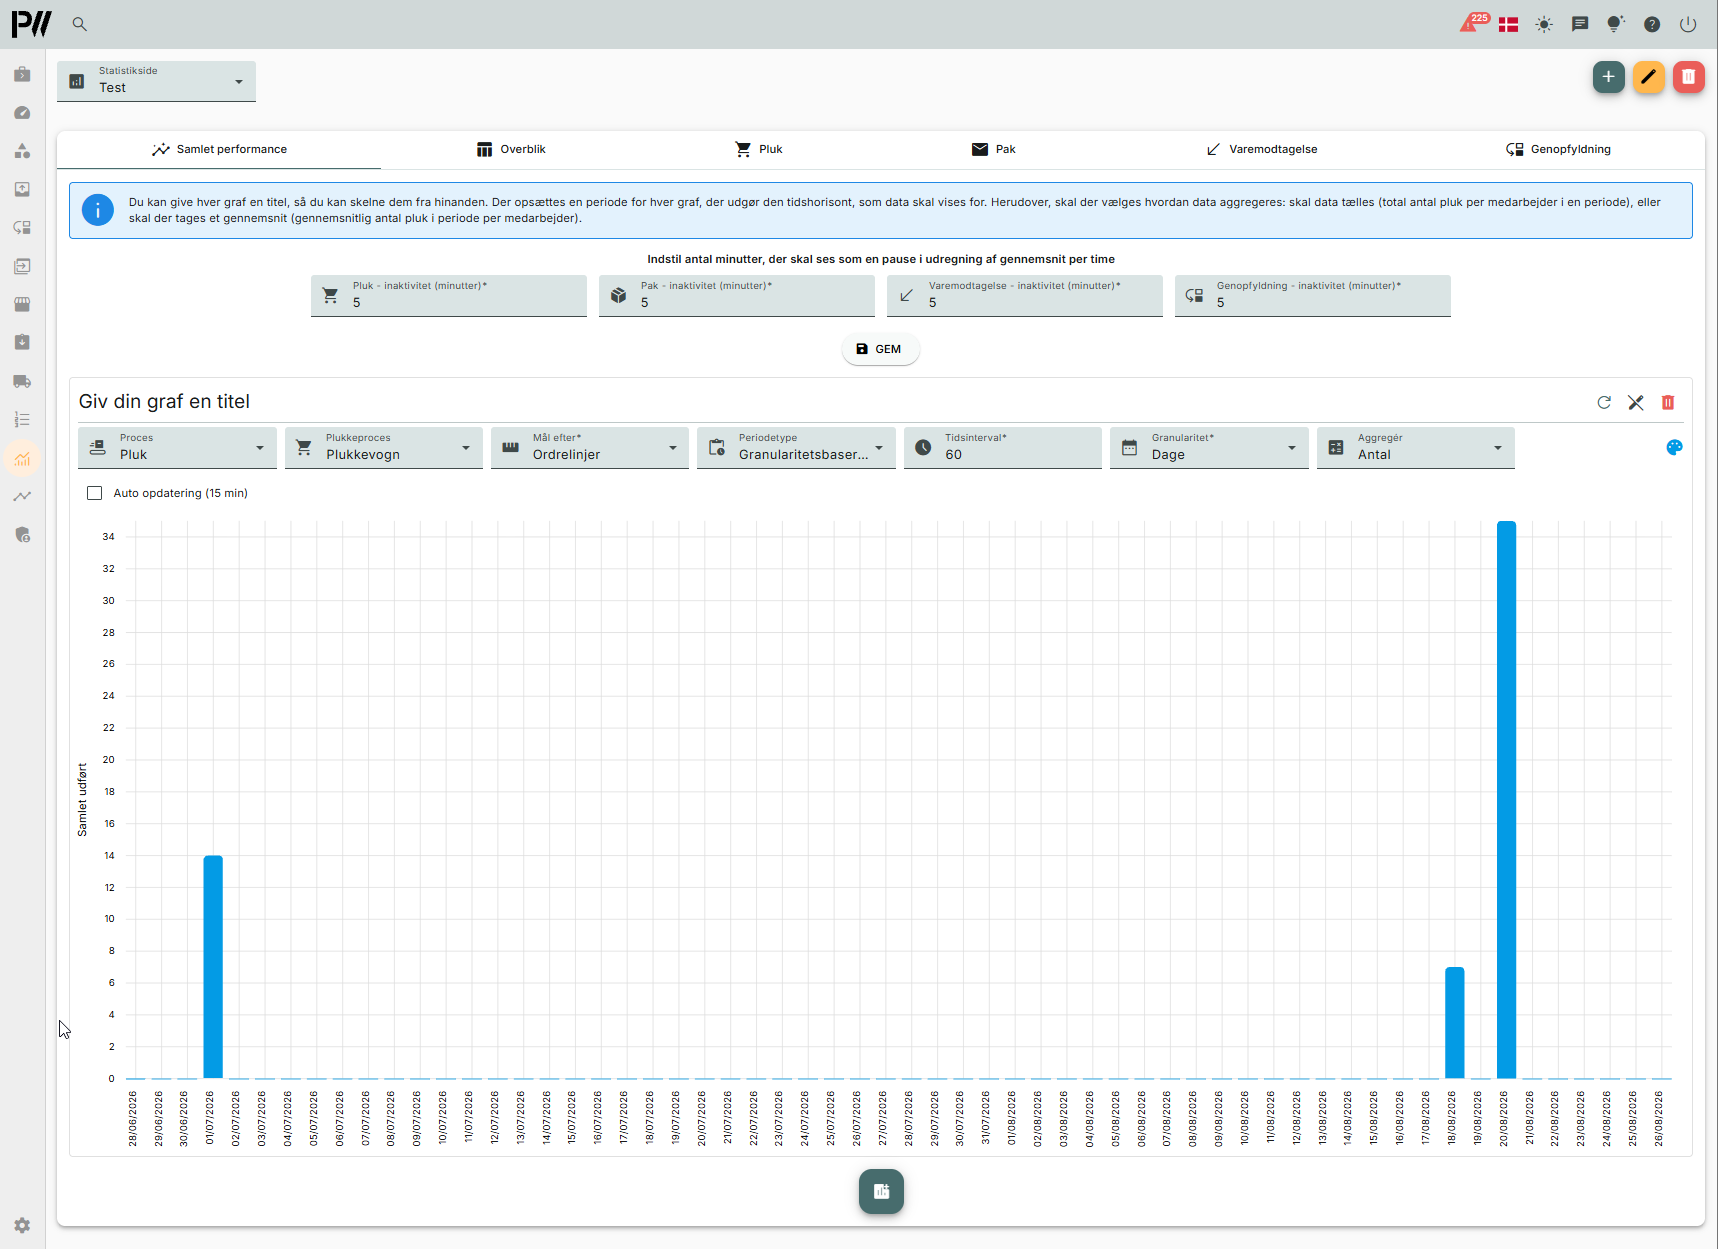The width and height of the screenshot is (1718, 1249).
Task: Click the 'Giv din graf en titel' field
Action: (164, 401)
